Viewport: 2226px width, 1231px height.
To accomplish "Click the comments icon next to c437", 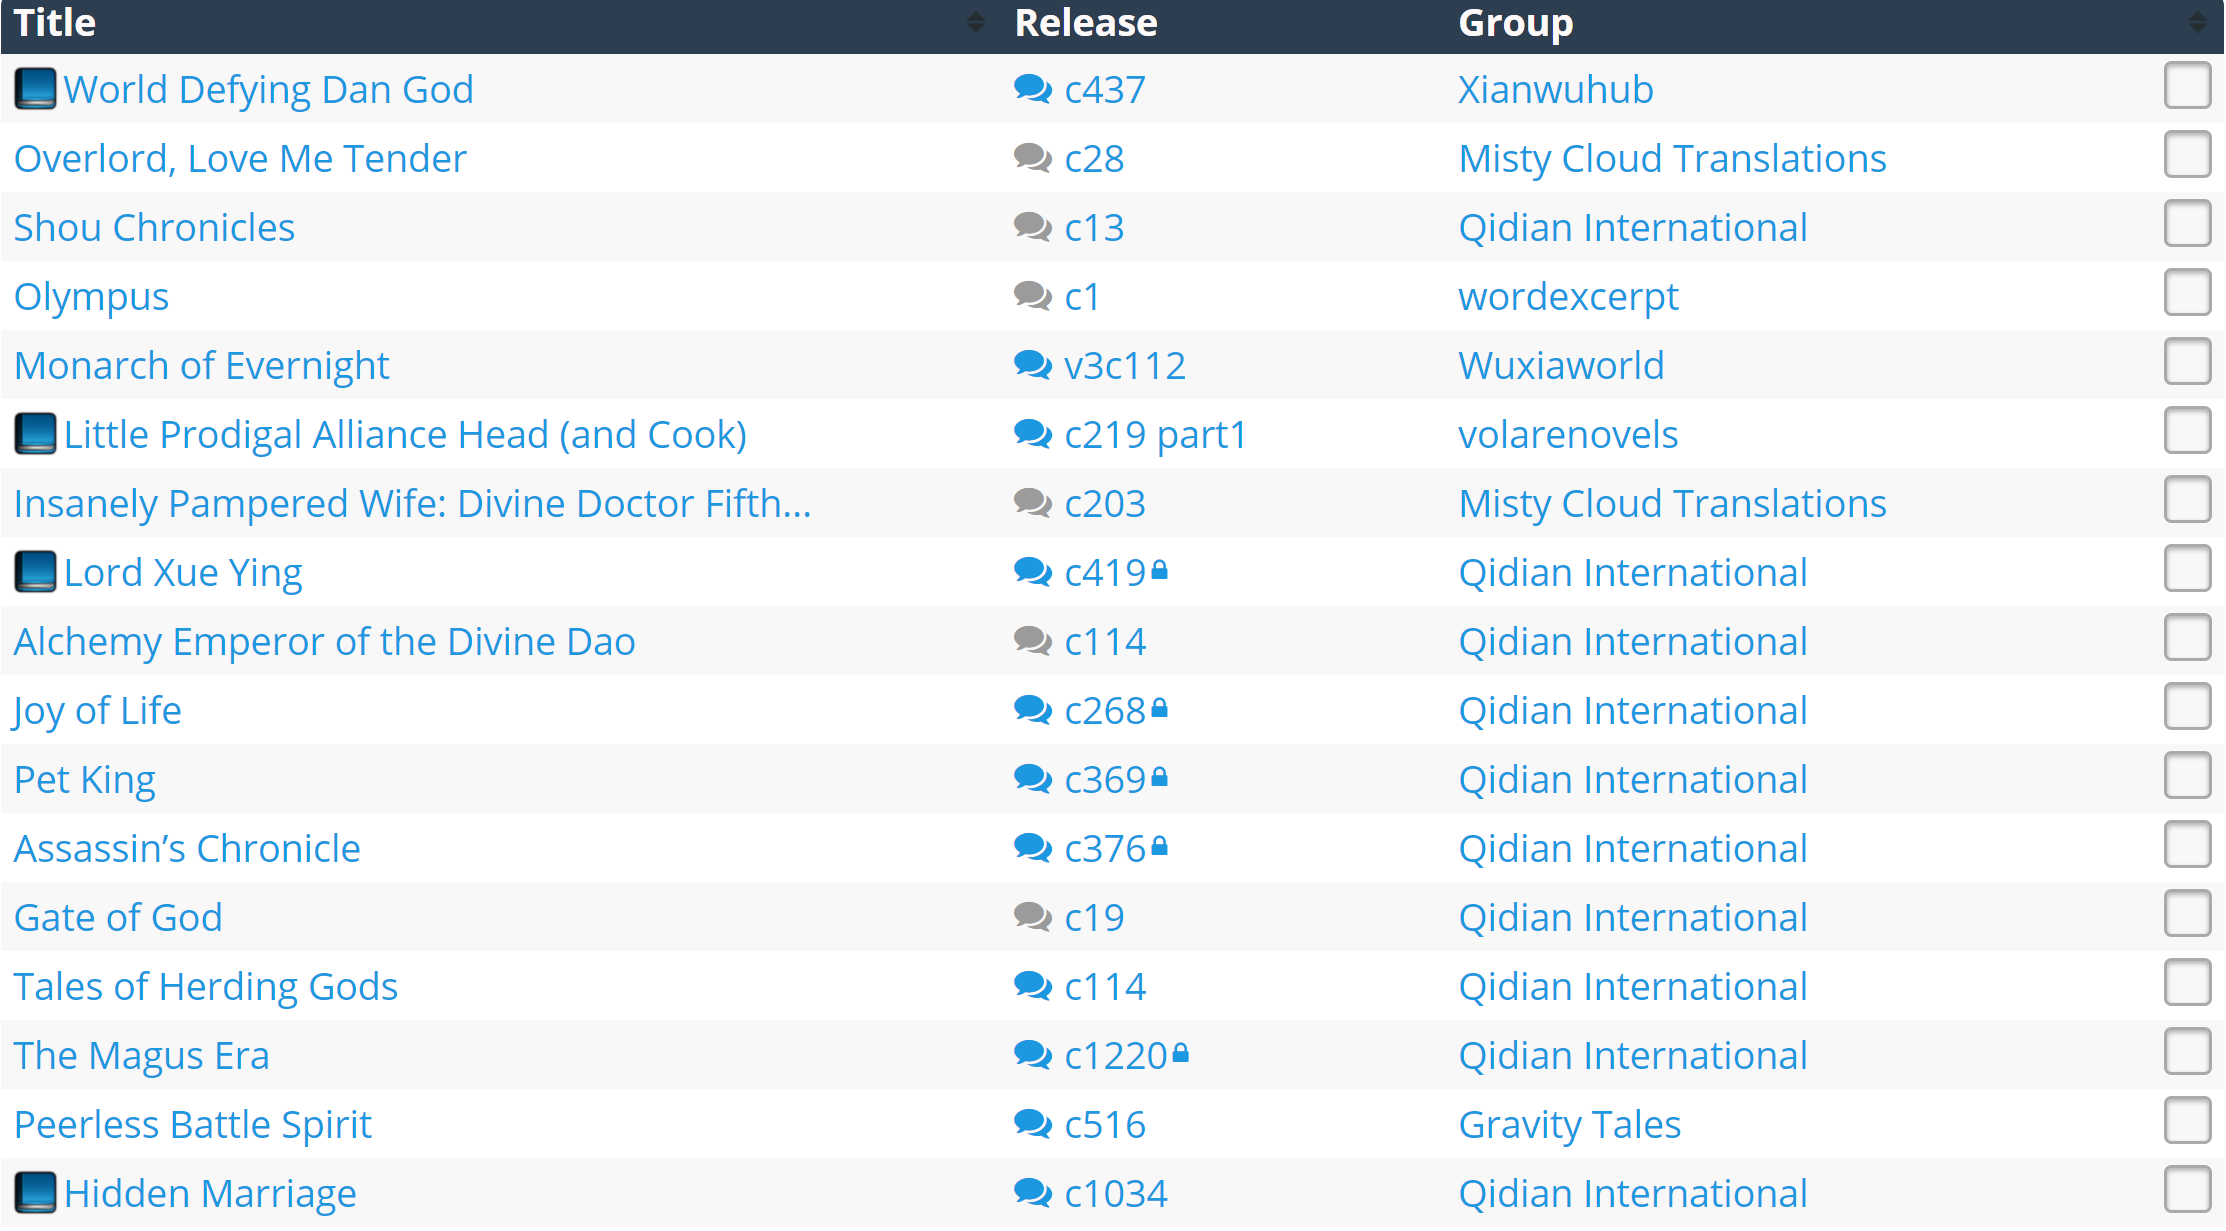I will [1032, 89].
